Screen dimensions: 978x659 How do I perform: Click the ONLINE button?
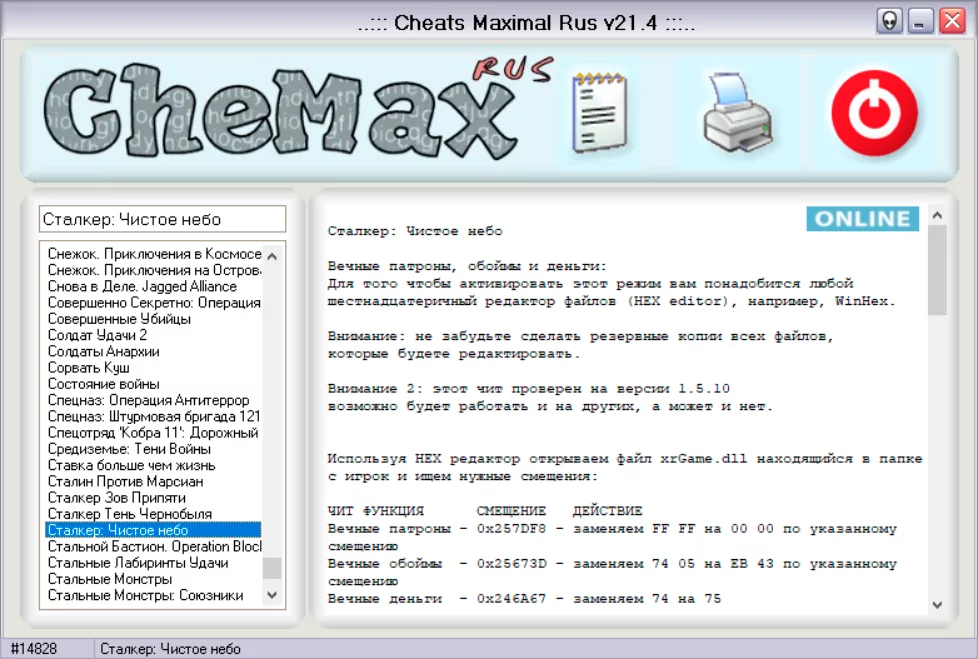pos(862,219)
